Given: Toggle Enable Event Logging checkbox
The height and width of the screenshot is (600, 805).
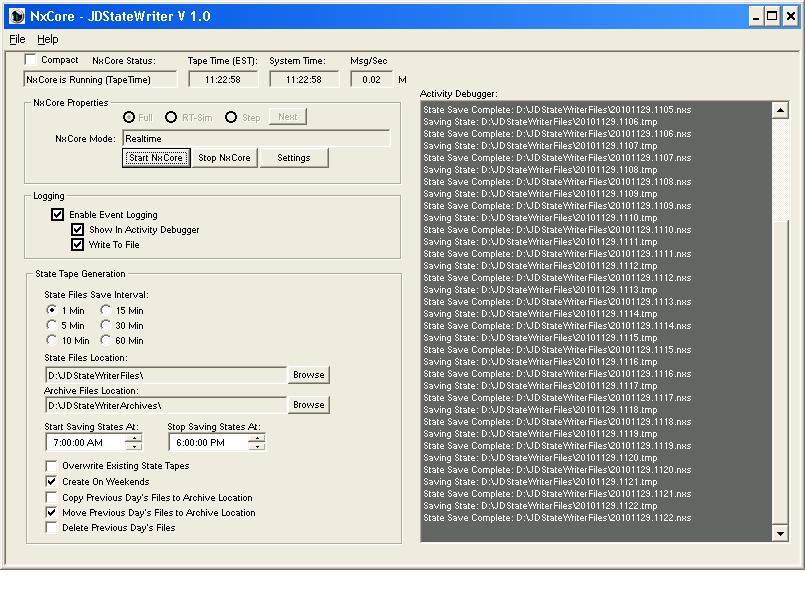Looking at the screenshot, I should (x=57, y=215).
